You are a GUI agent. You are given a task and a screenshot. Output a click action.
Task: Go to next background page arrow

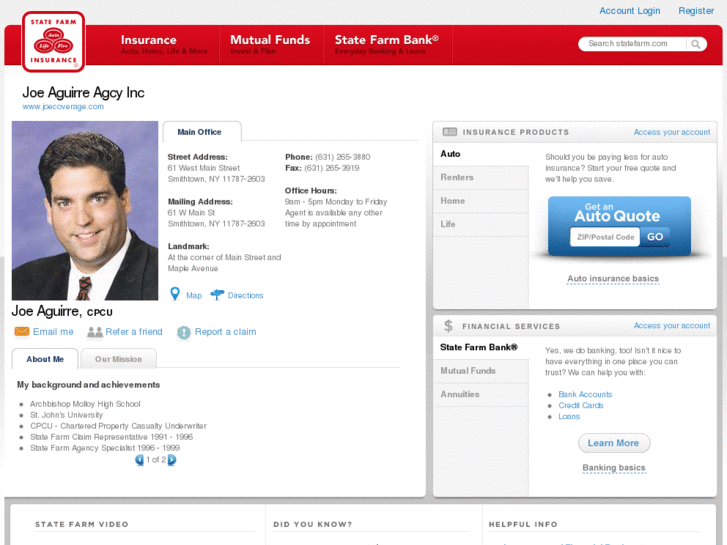coord(172,460)
